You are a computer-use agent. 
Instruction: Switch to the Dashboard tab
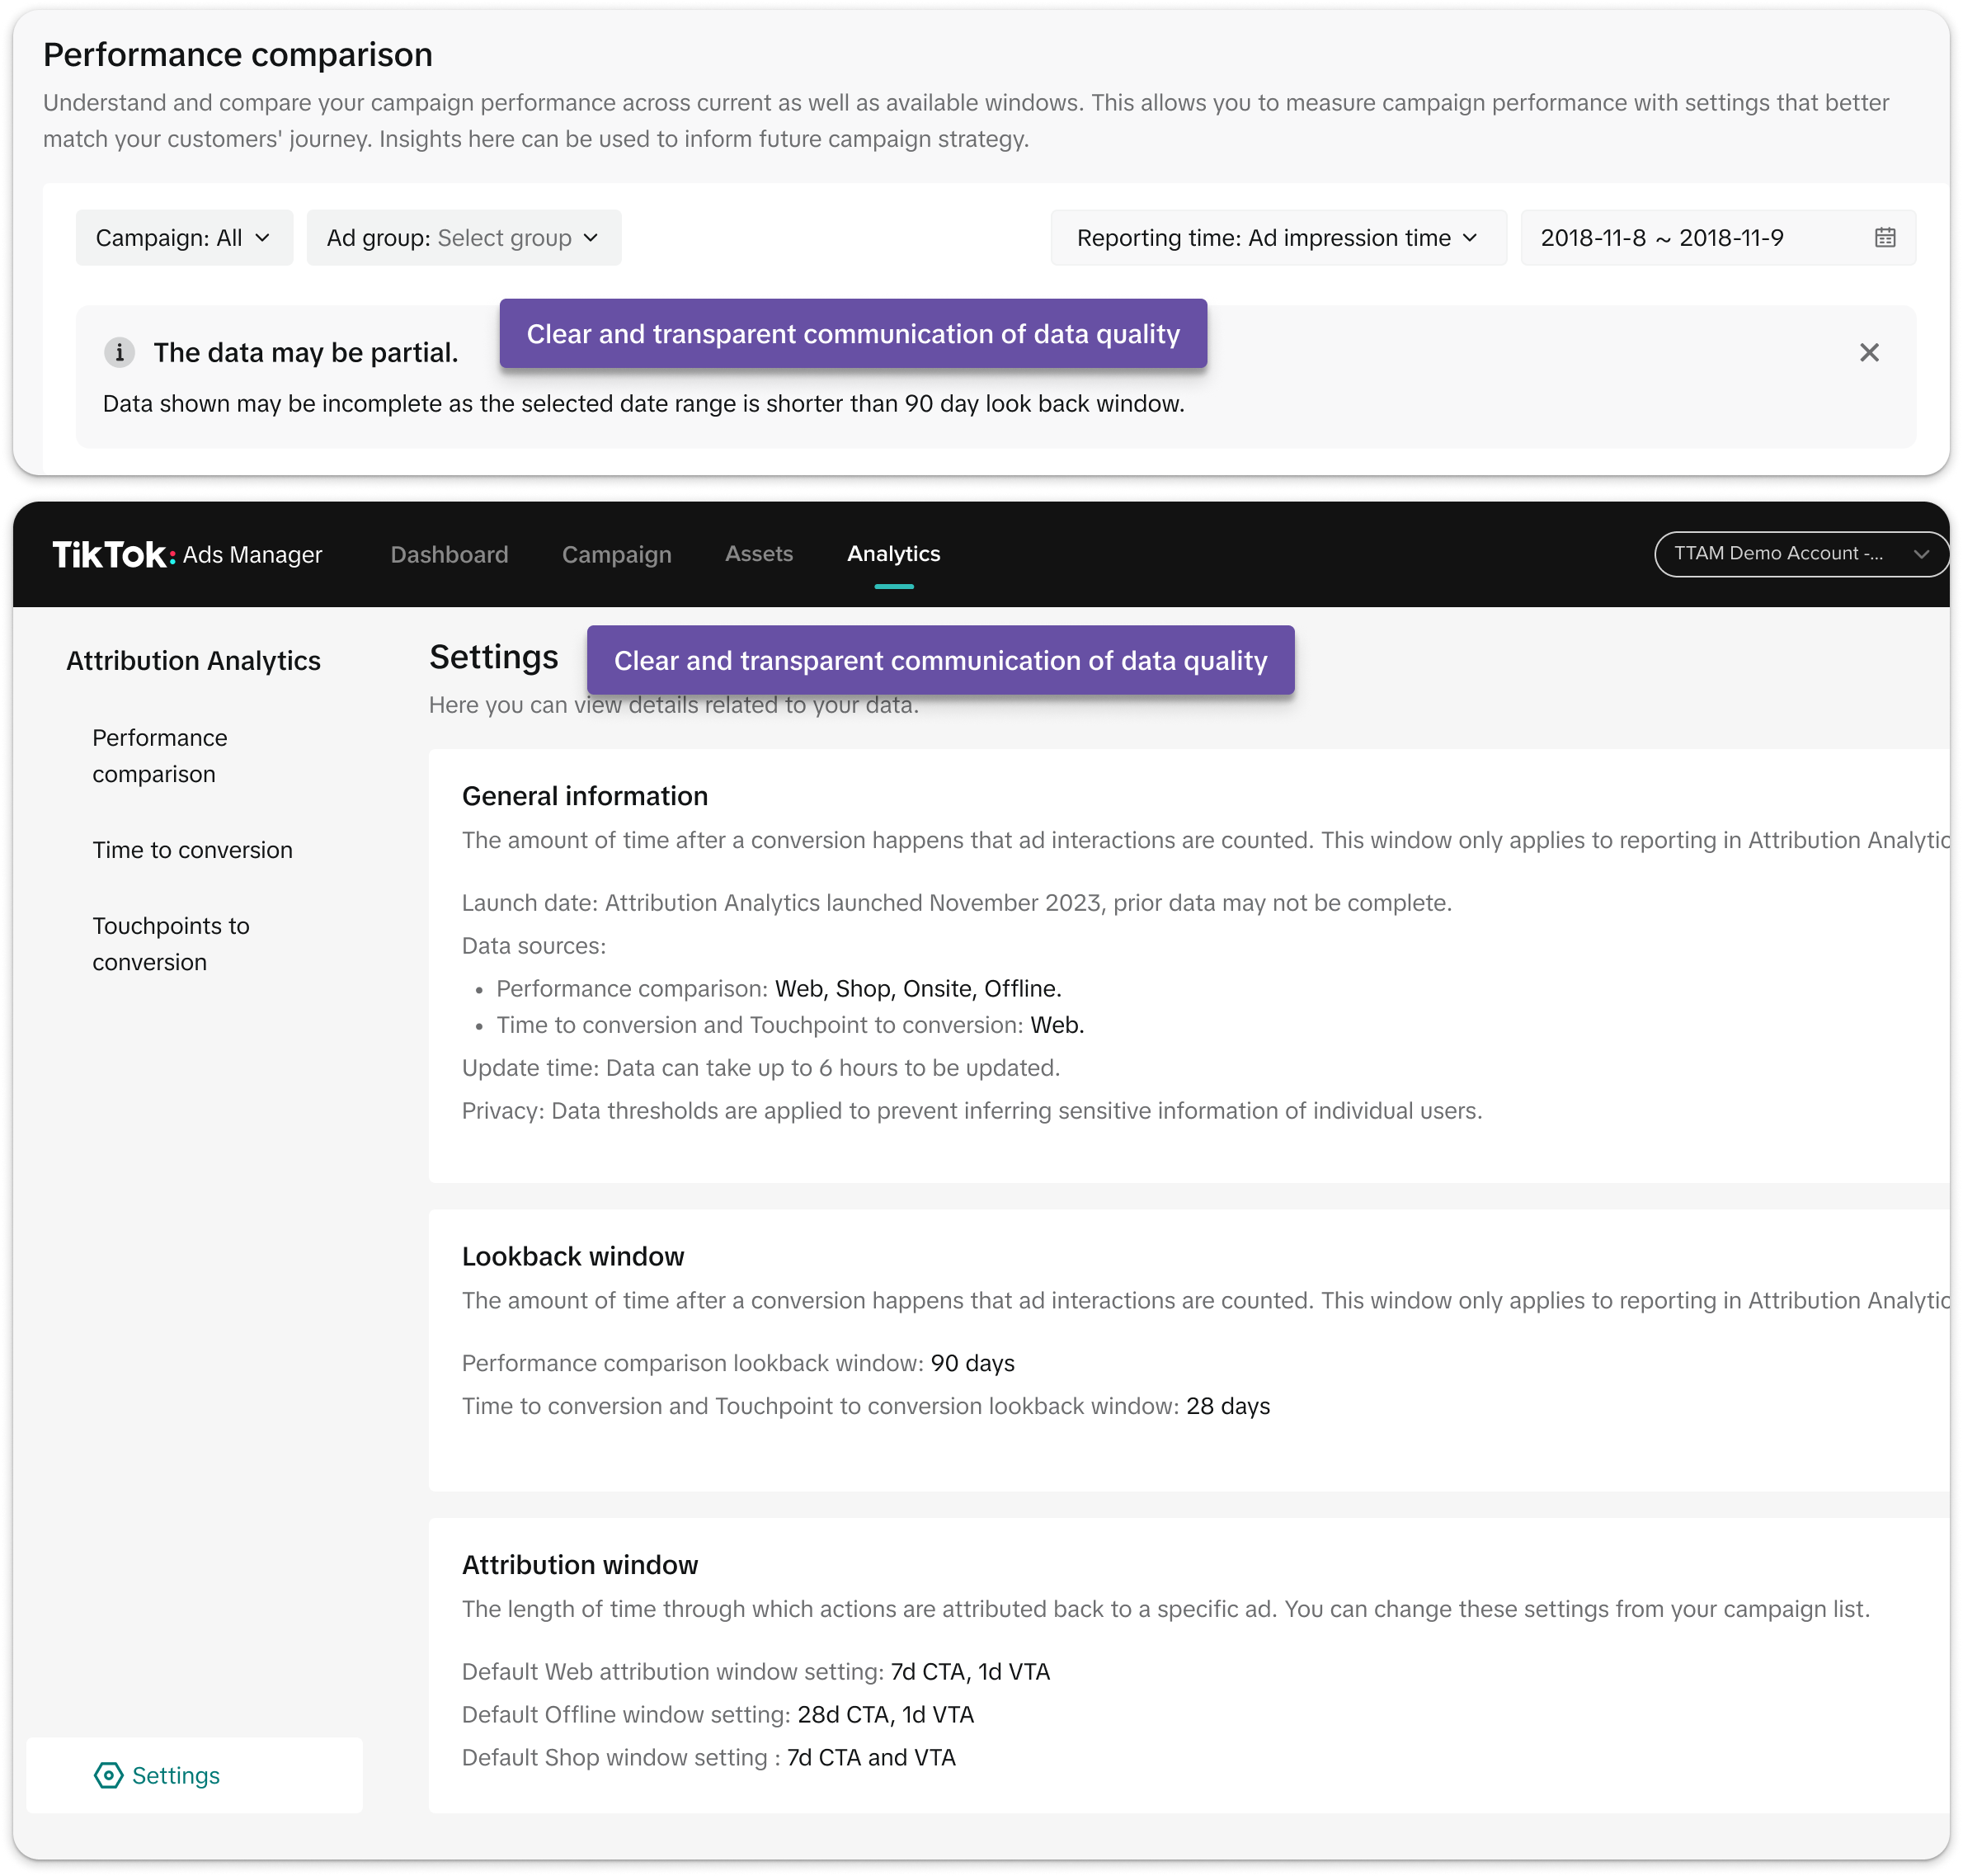(x=449, y=555)
